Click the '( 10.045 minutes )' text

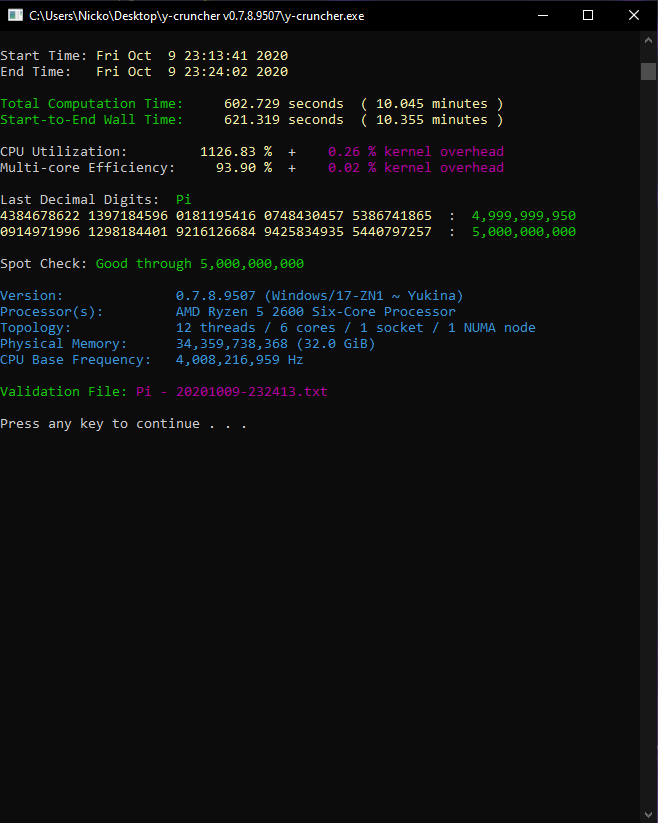(432, 104)
